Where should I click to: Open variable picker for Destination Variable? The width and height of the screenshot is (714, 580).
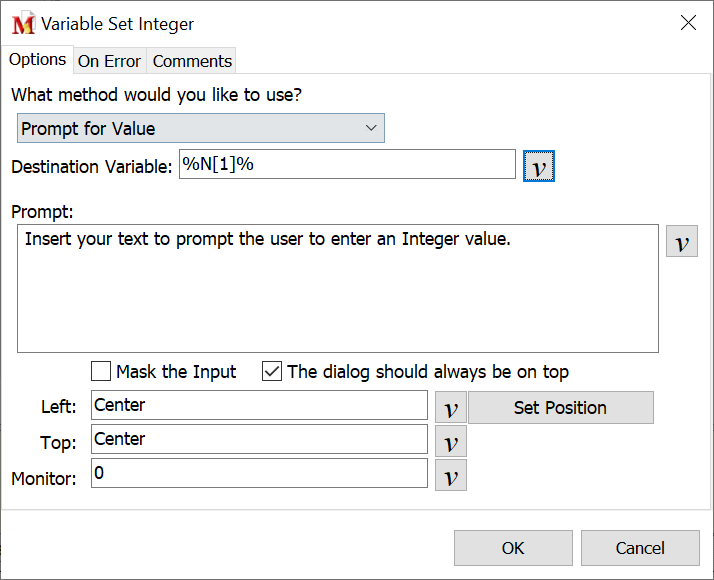click(538, 167)
